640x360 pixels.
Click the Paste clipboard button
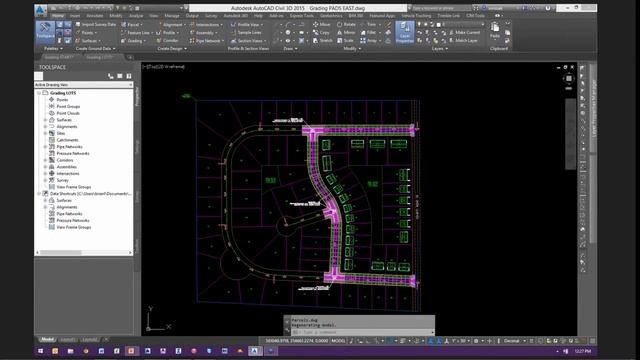pyautogui.click(x=495, y=31)
